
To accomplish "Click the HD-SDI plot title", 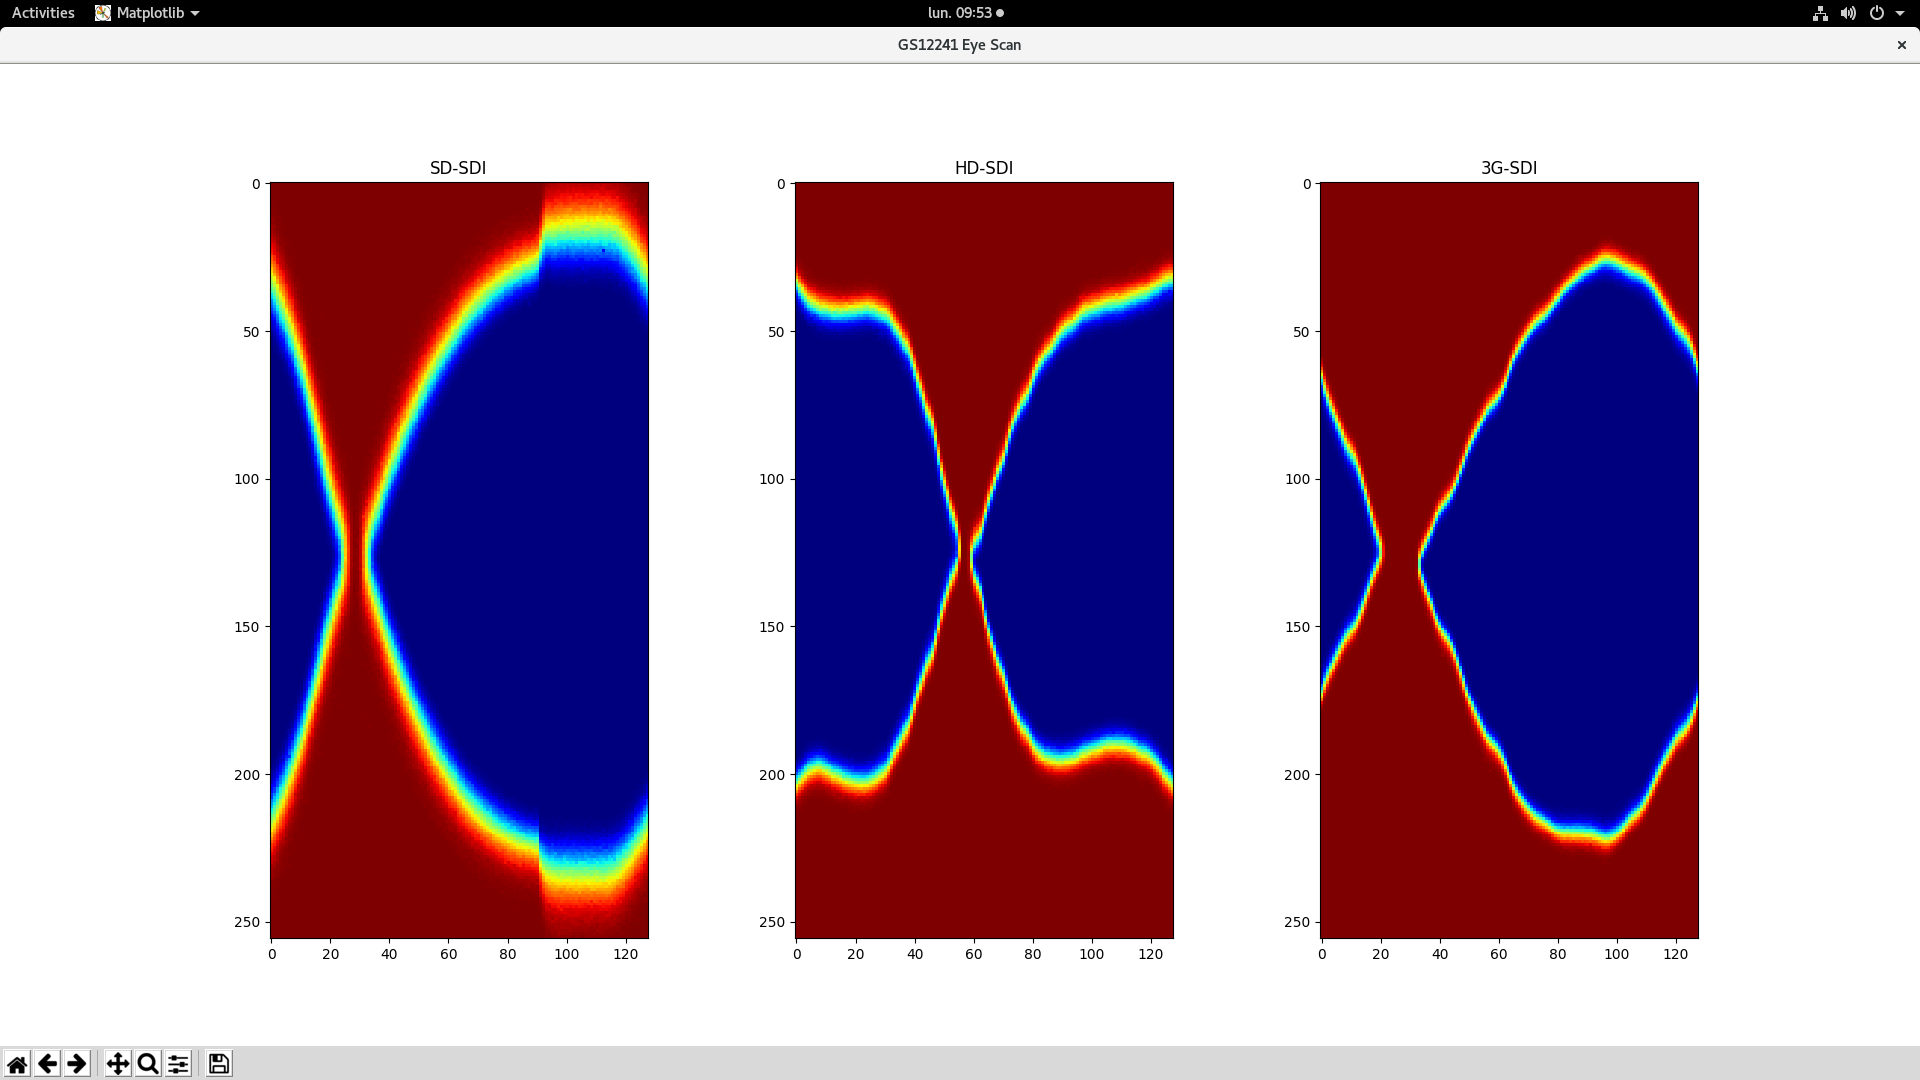I will (x=984, y=168).
